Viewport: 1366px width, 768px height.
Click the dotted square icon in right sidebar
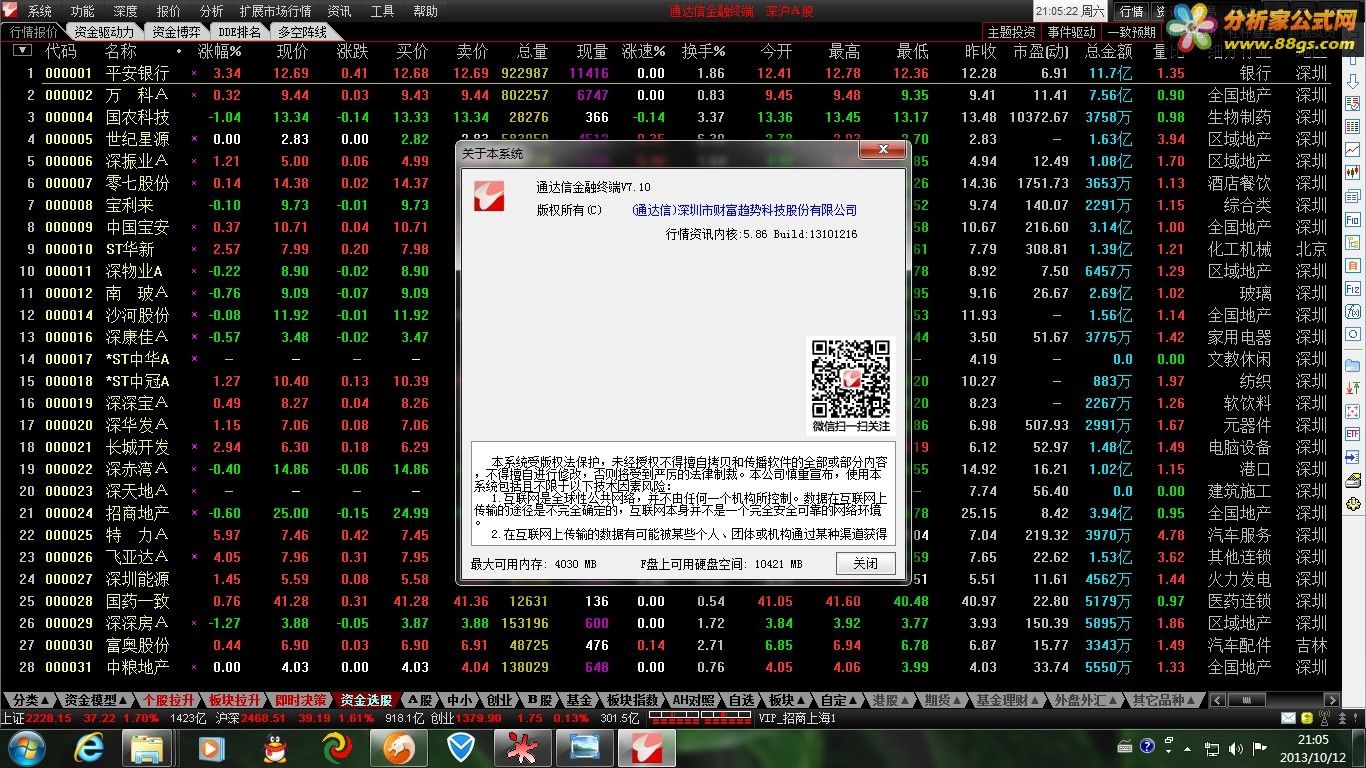pos(1353,411)
